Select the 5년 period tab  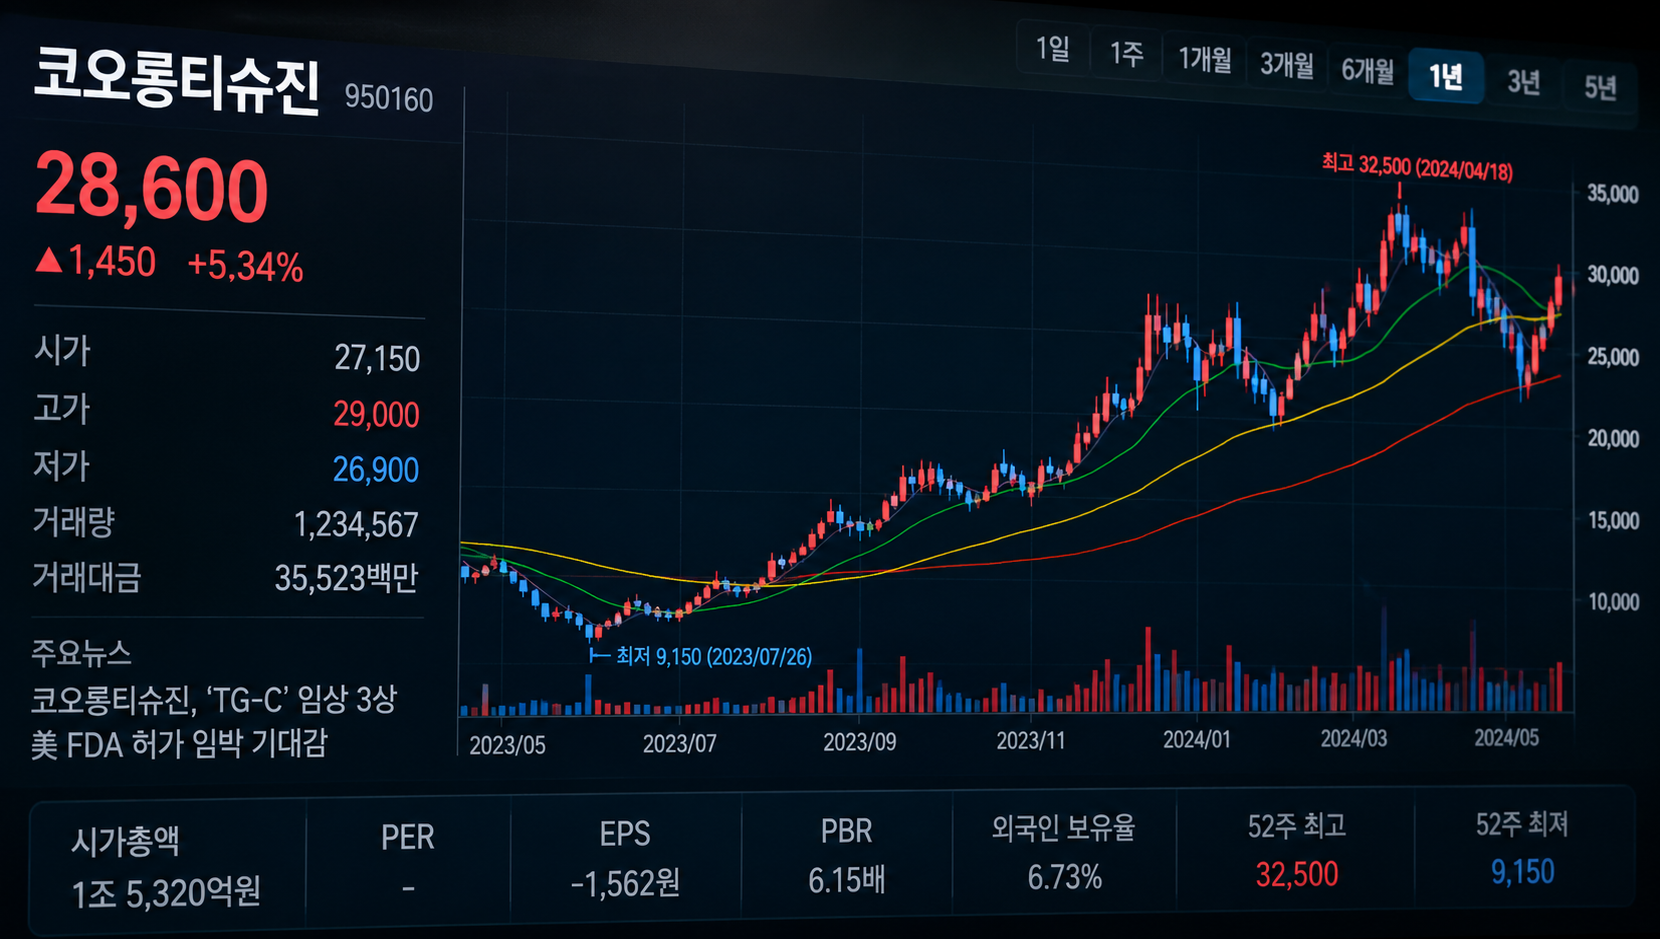click(x=1600, y=87)
